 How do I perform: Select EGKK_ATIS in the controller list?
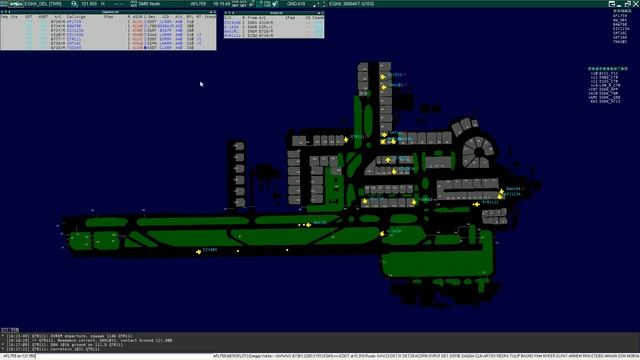pos(605,101)
